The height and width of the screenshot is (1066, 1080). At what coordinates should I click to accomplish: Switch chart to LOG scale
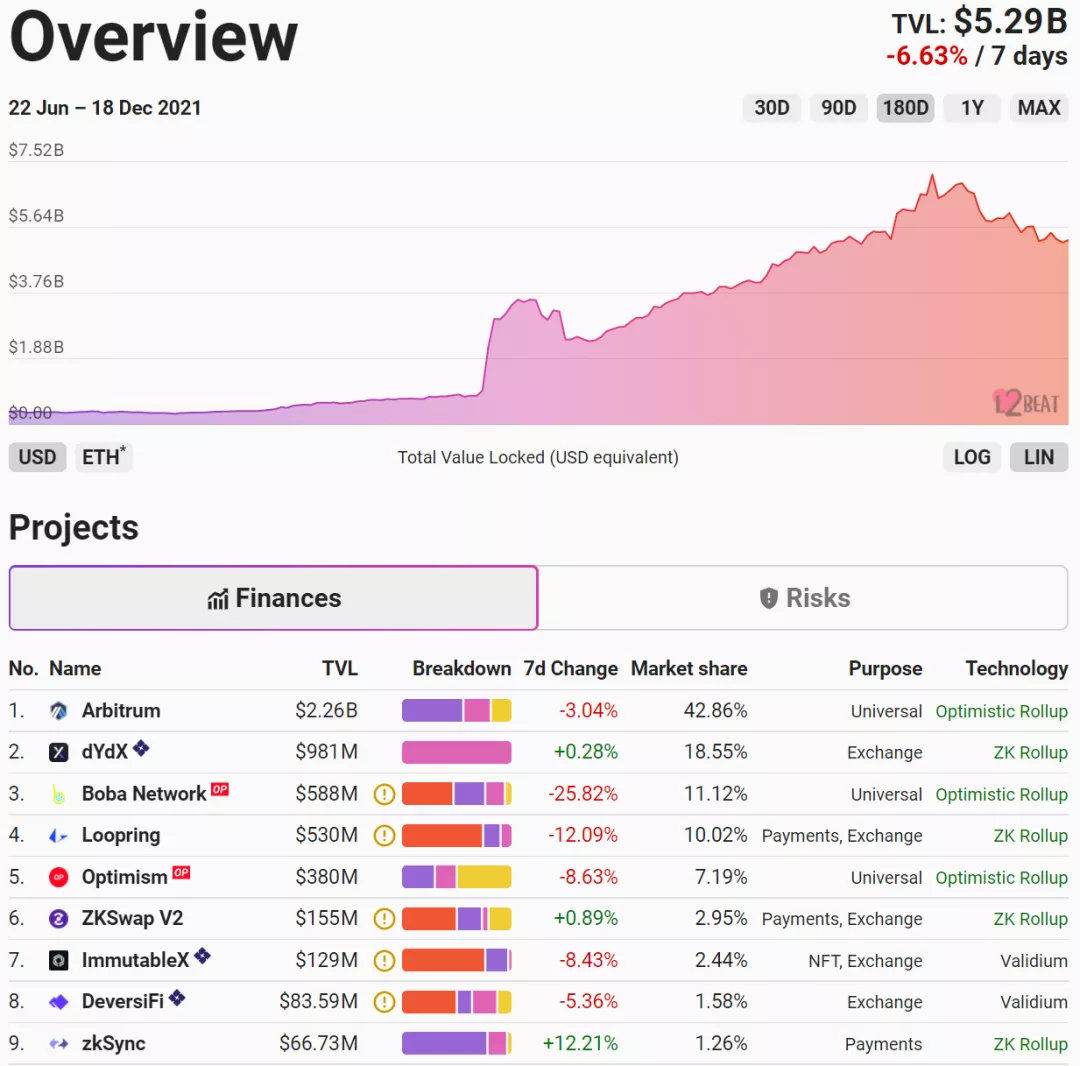tap(972, 457)
